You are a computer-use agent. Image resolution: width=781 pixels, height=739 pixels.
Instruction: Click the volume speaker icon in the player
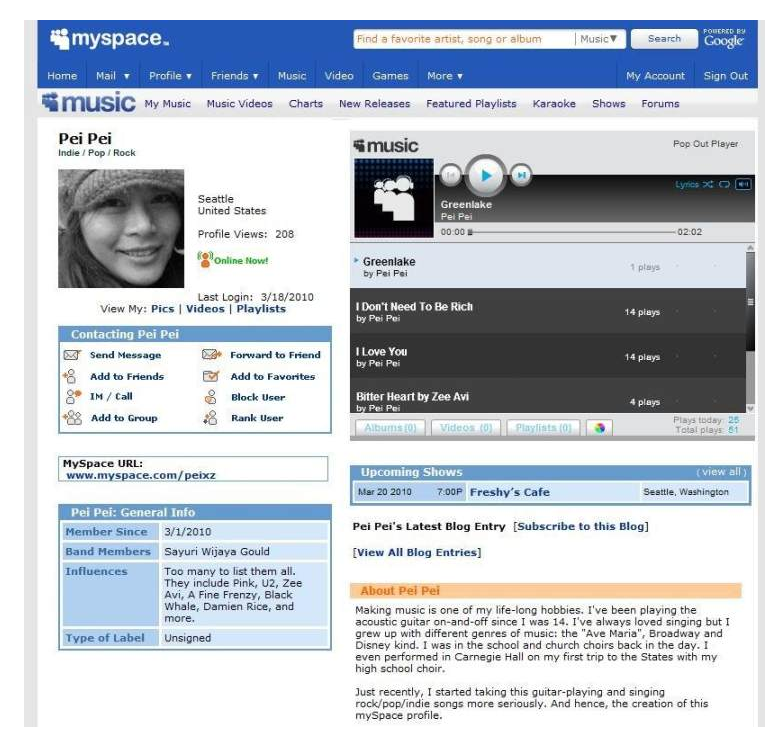point(743,184)
